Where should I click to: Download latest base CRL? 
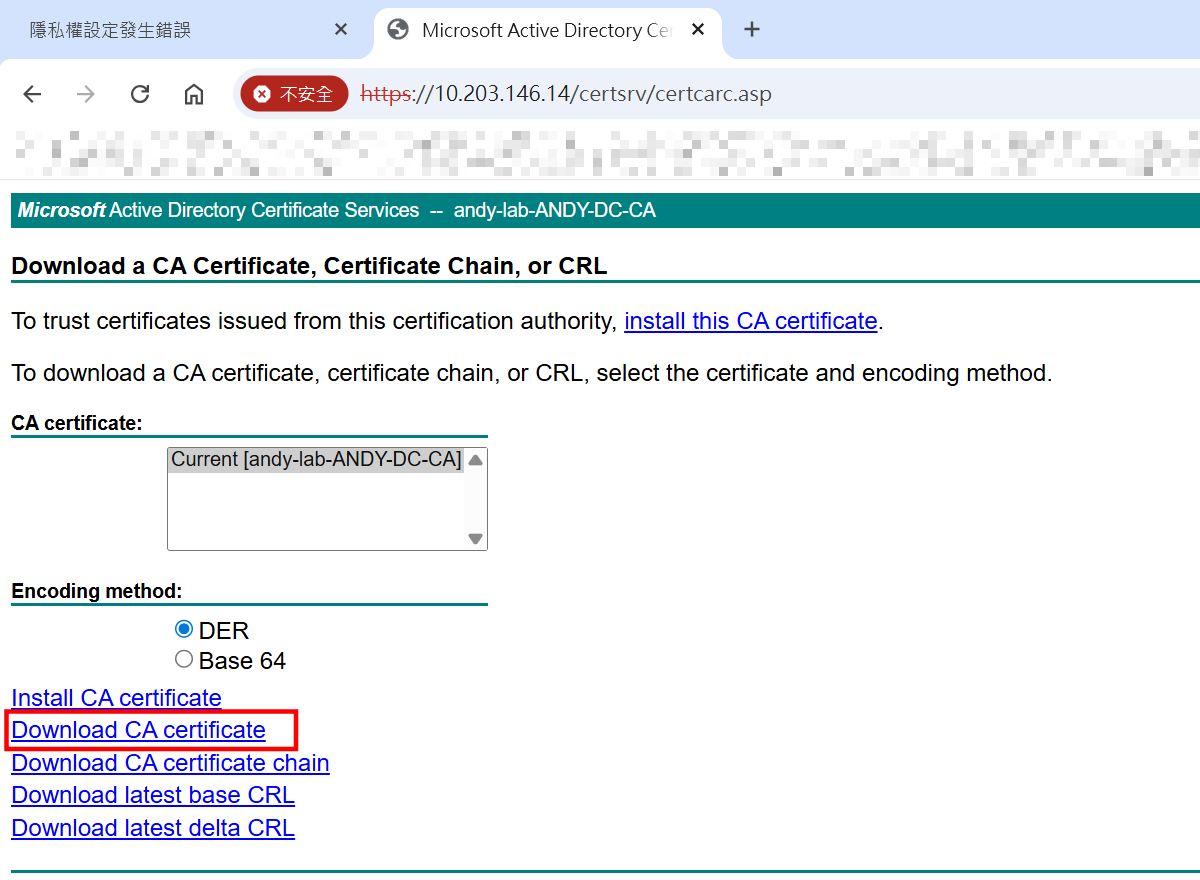coord(153,795)
